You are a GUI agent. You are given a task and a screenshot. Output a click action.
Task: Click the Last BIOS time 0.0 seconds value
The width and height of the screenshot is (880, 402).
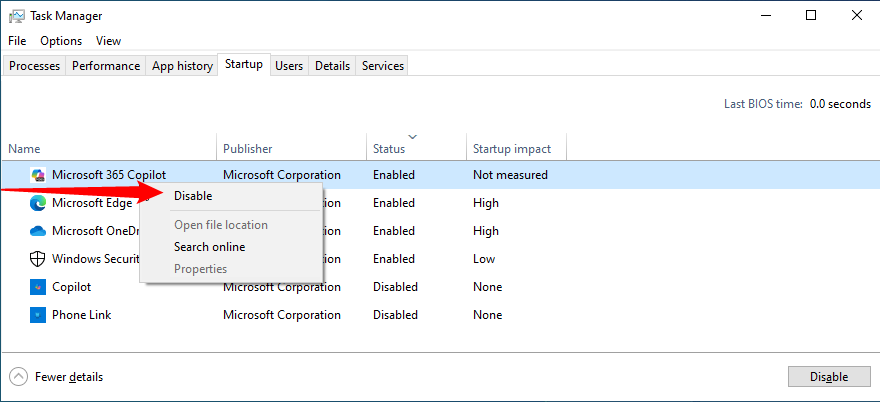click(x=840, y=104)
